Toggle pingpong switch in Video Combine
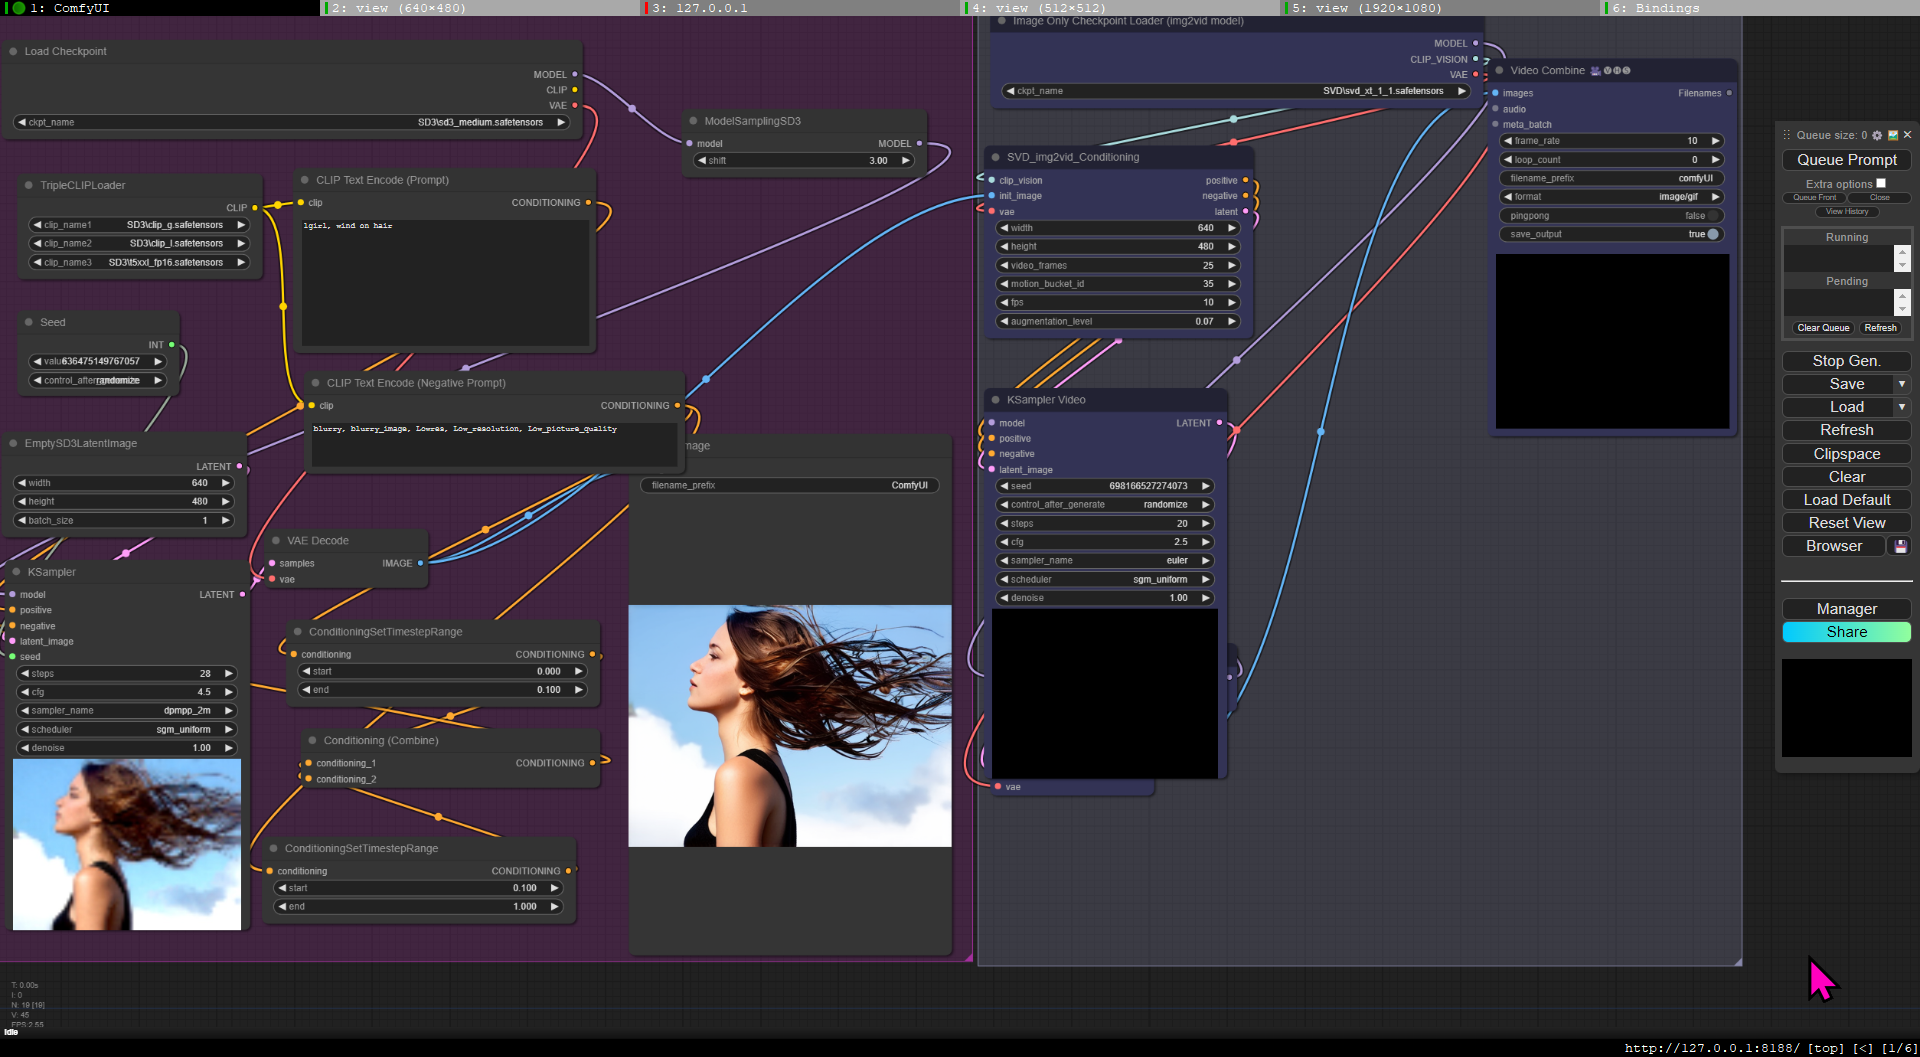The image size is (1920, 1057). tap(1714, 216)
